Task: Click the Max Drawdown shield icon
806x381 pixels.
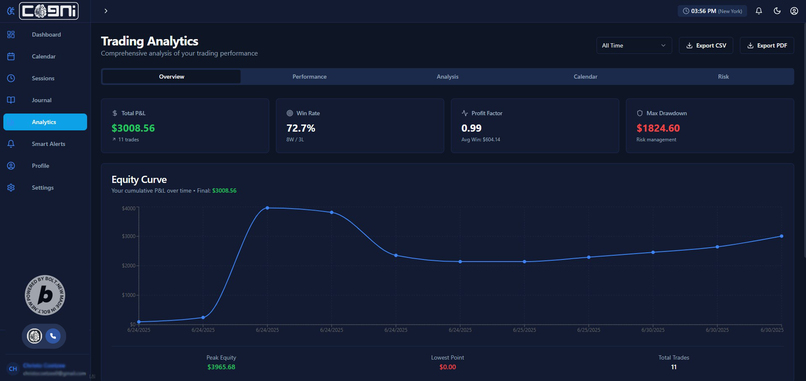Action: (x=639, y=113)
